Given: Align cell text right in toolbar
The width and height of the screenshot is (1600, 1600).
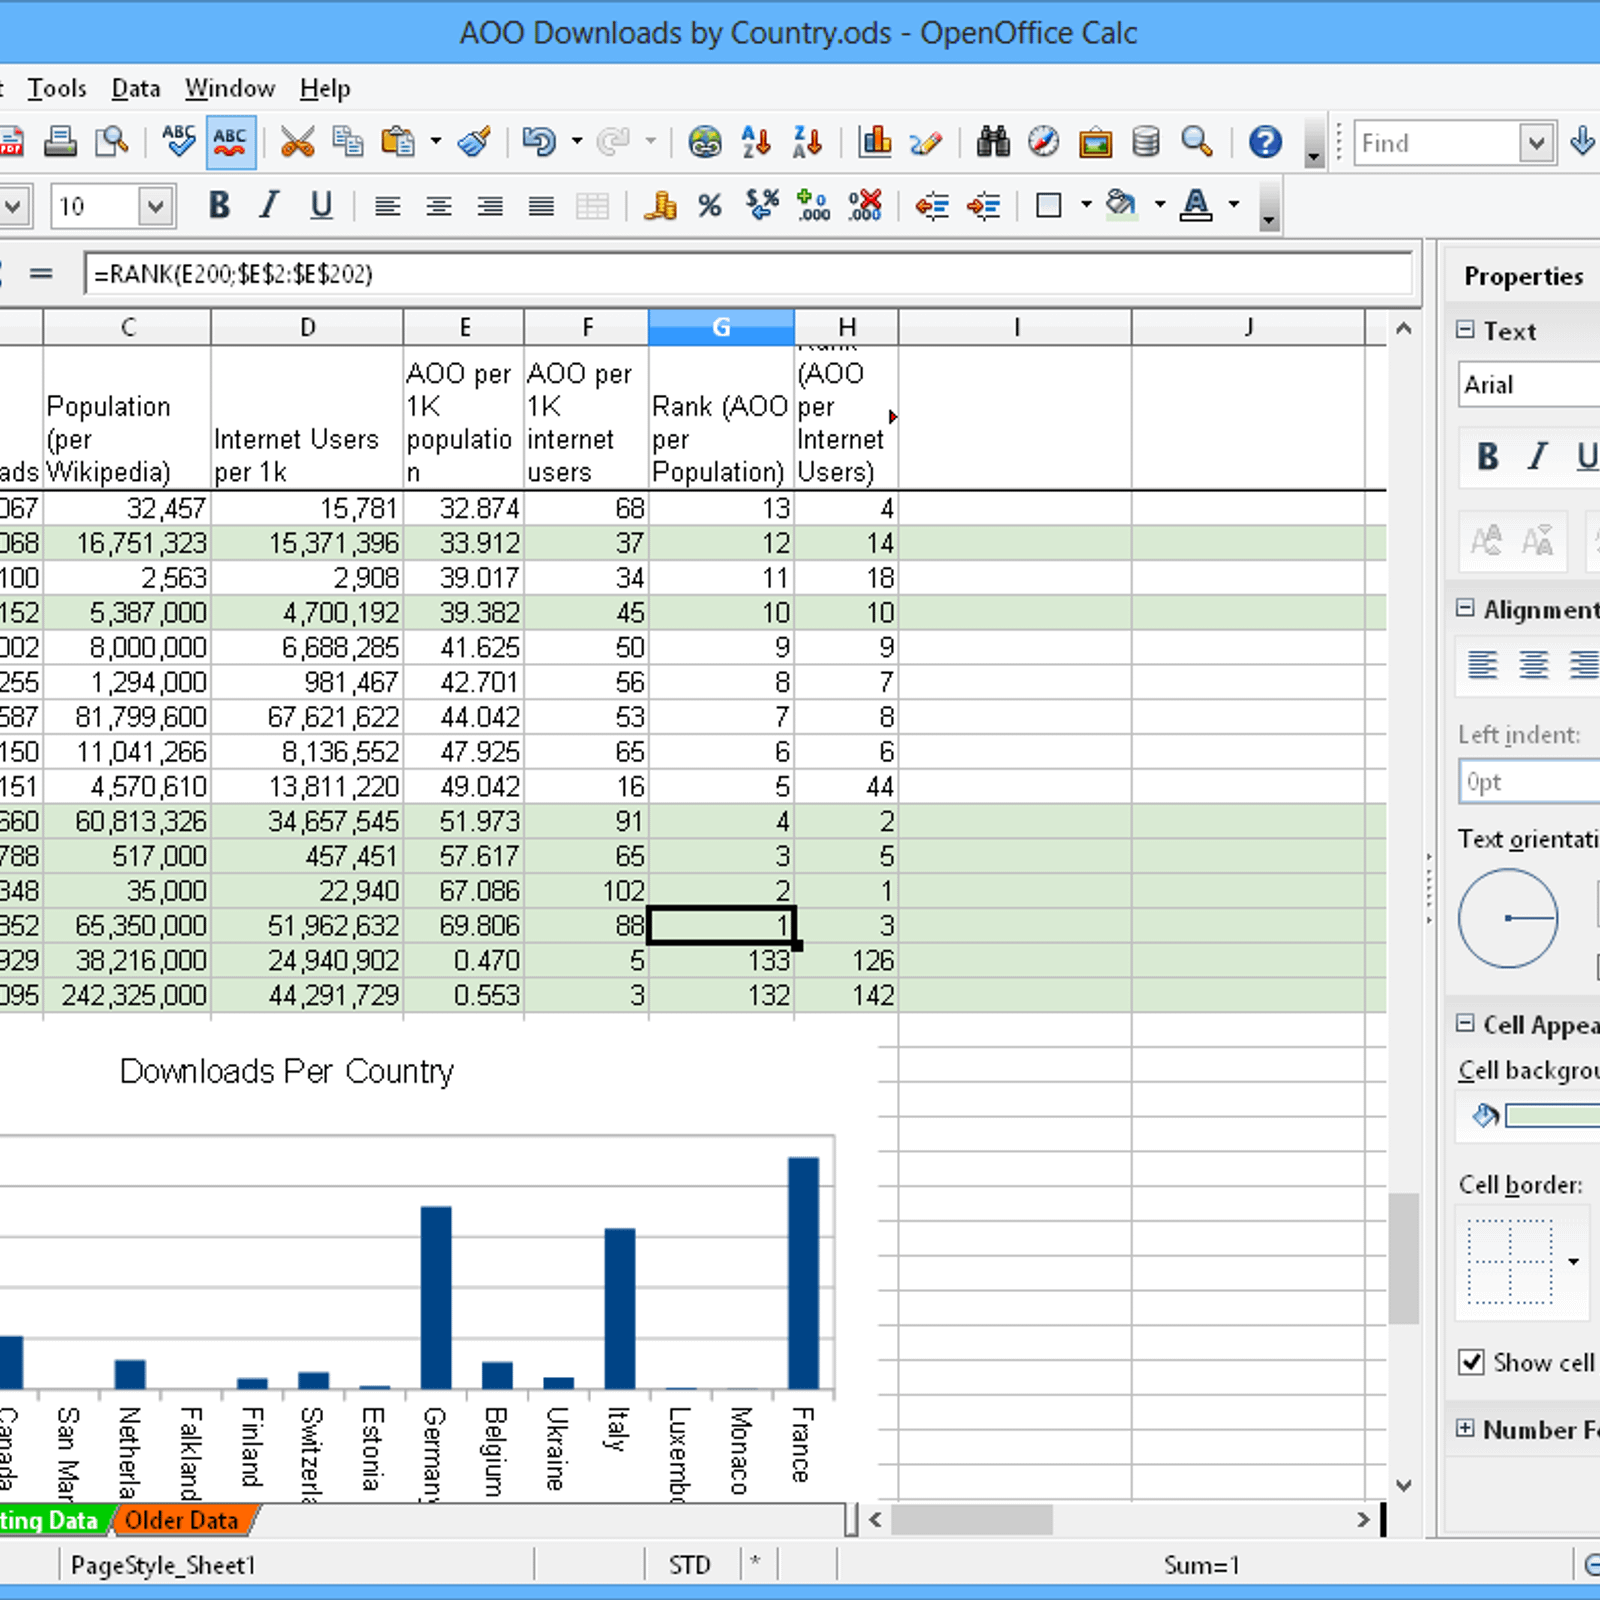Looking at the screenshot, I should [x=490, y=206].
